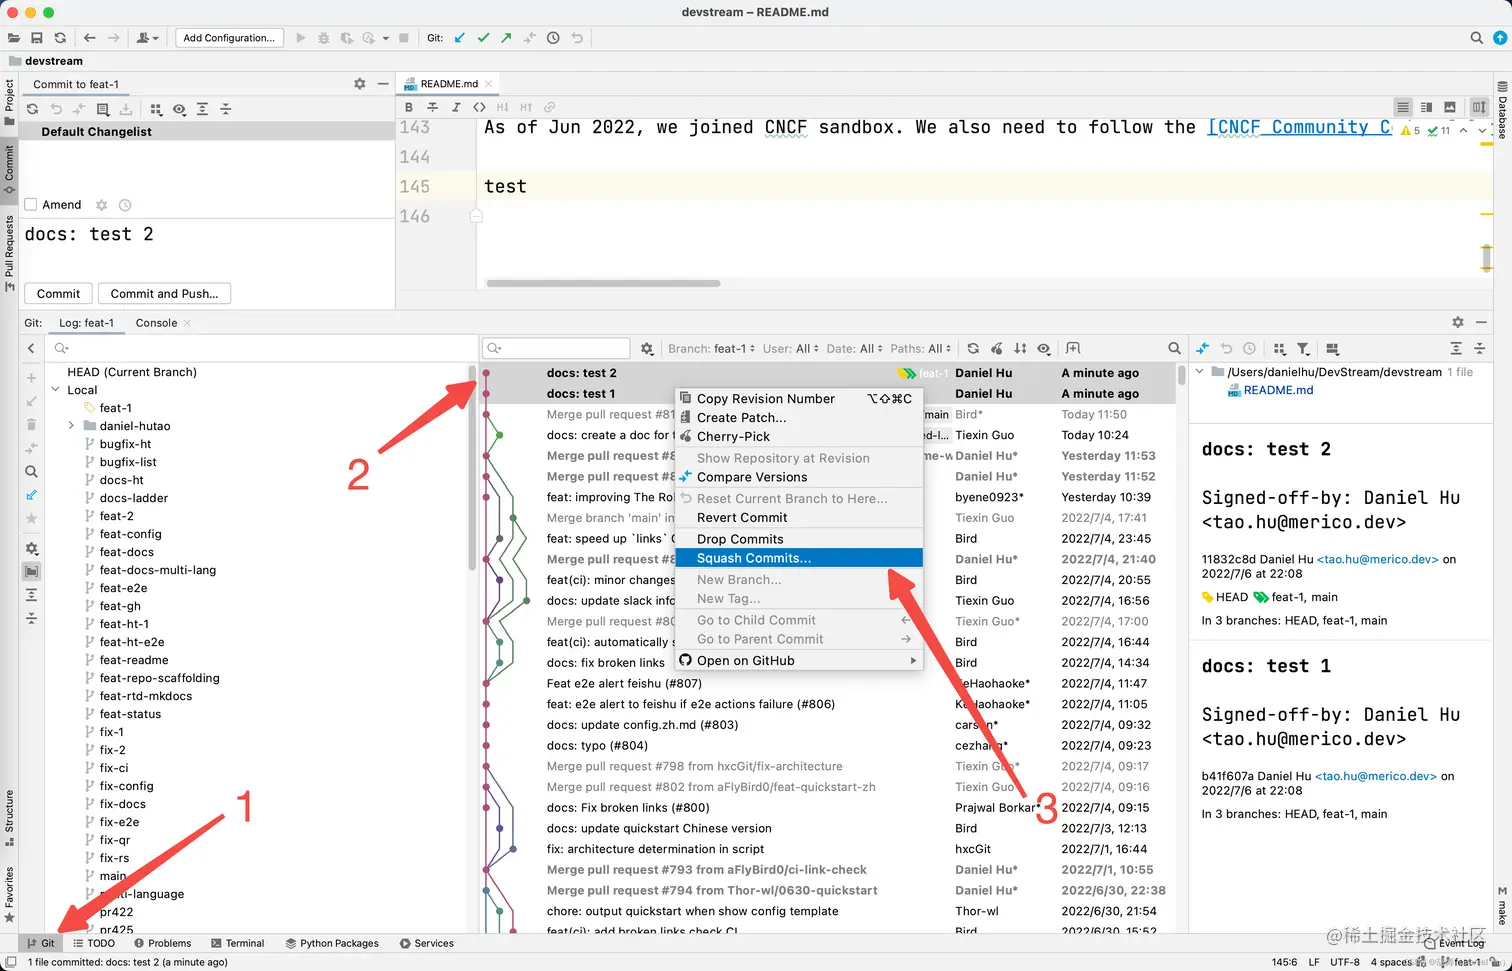The image size is (1512, 971).
Task: Choose Cherry-Pick in the context menu
Action: coord(799,436)
